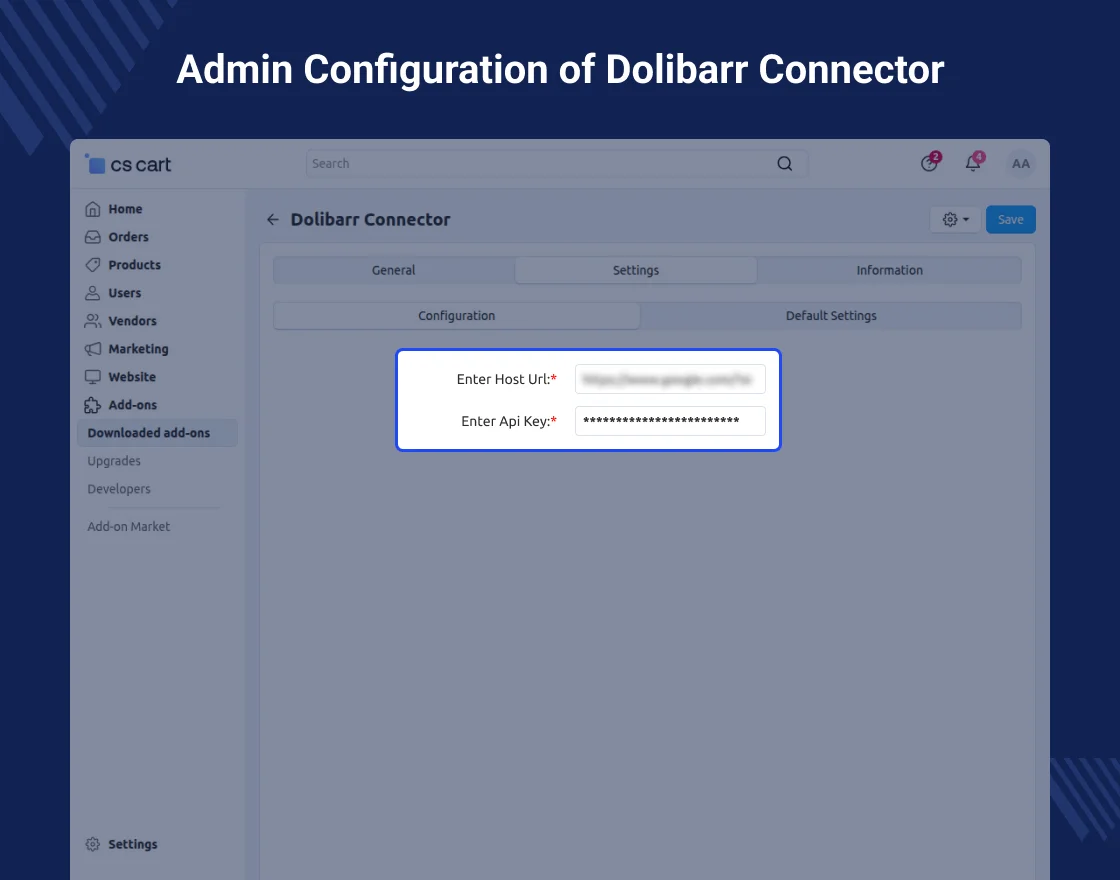Click the Vendors people icon

point(93,321)
